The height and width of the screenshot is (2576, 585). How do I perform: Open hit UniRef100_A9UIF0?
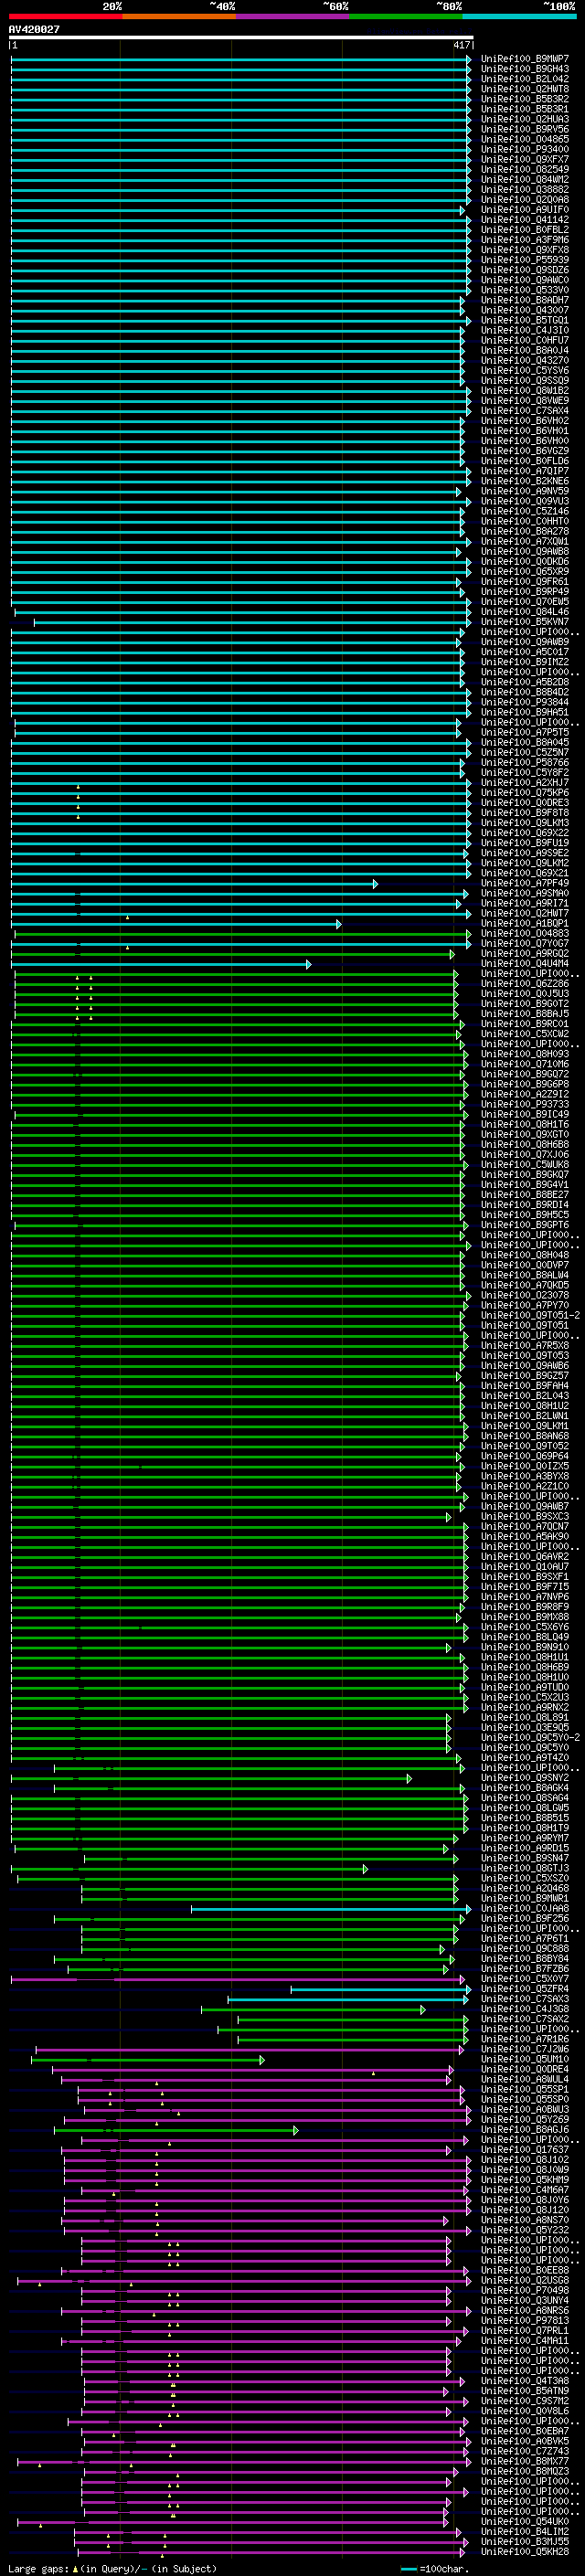tap(525, 210)
